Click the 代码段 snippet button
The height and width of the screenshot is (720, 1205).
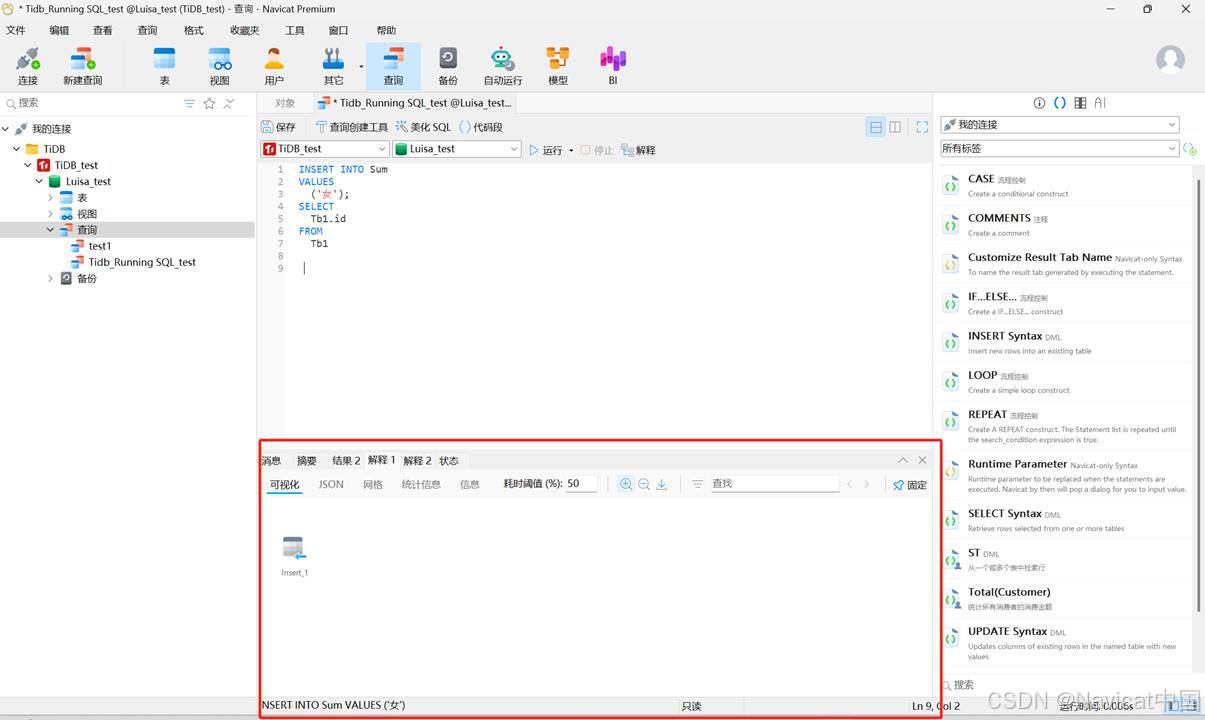[480, 127]
